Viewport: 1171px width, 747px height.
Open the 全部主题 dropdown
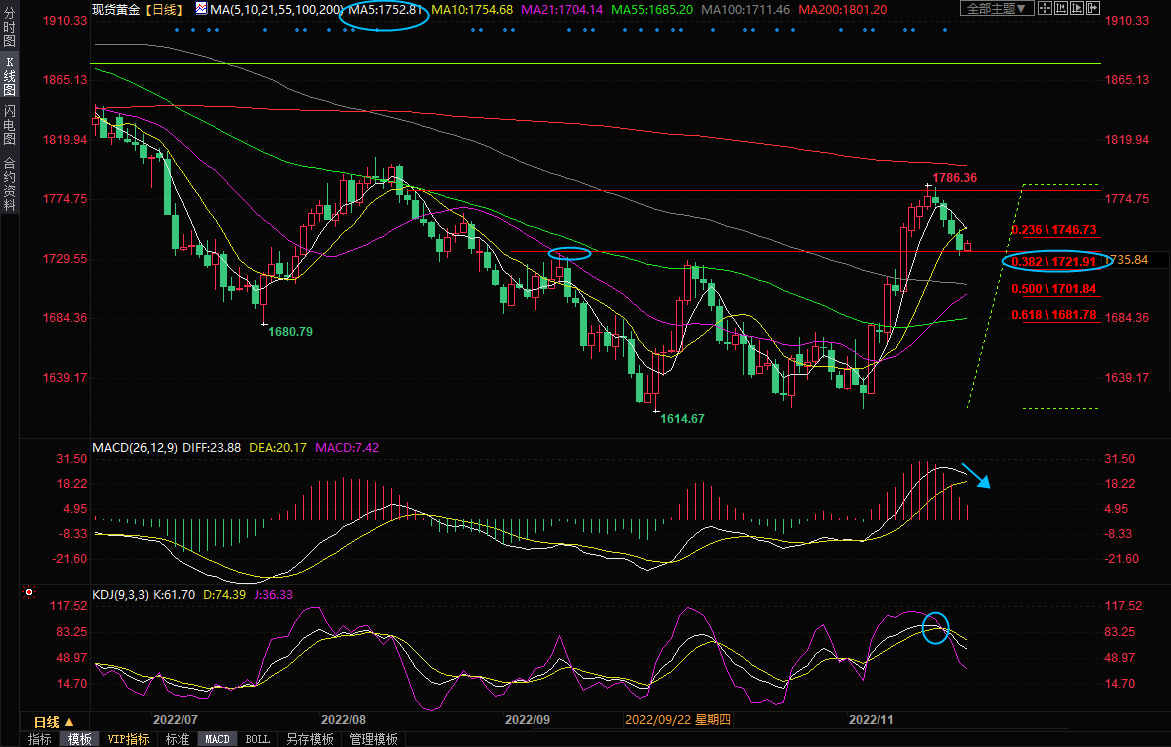(996, 8)
